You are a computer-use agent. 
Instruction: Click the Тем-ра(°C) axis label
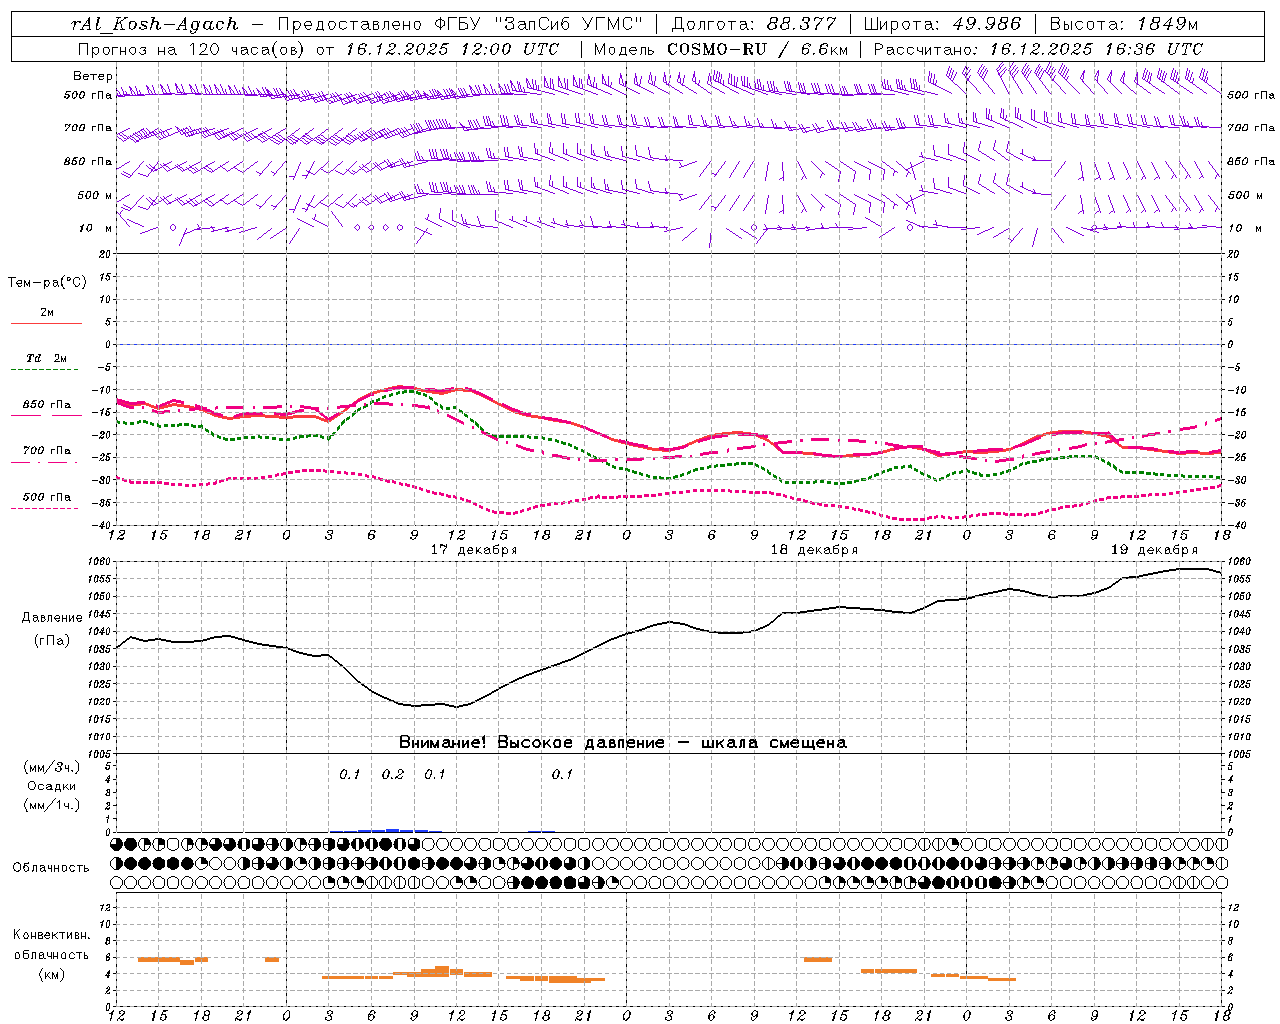point(47,283)
